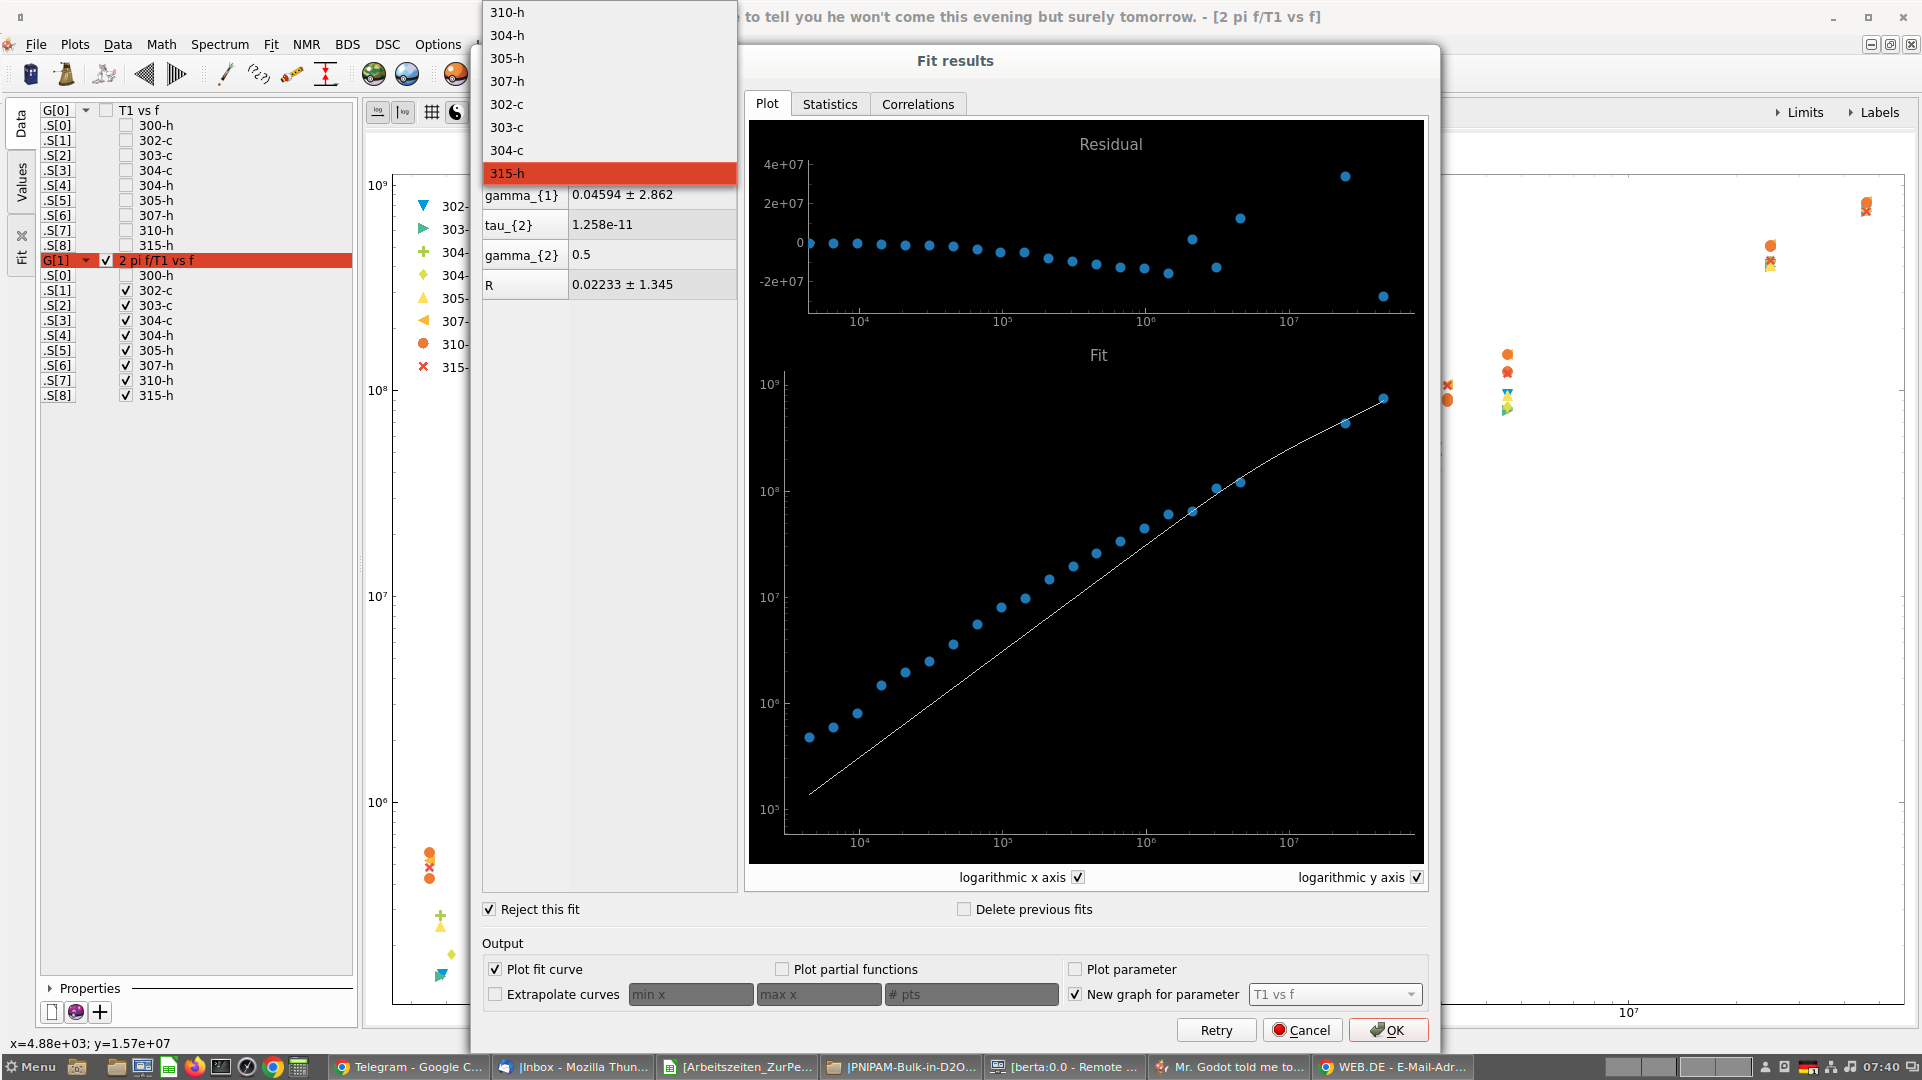This screenshot has width=1922, height=1080.
Task: Click the green Pokeball toolbar icon
Action: 374,74
